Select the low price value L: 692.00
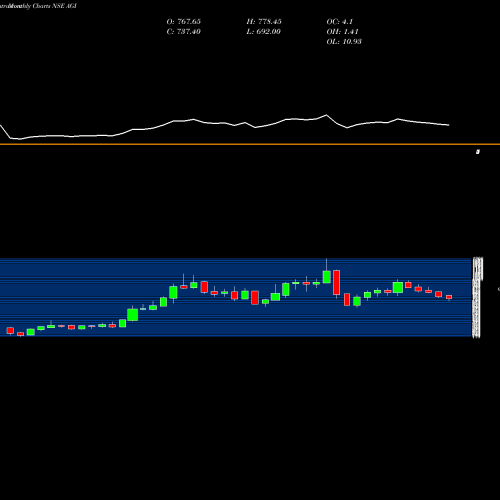The width and height of the screenshot is (500, 500). [264, 32]
